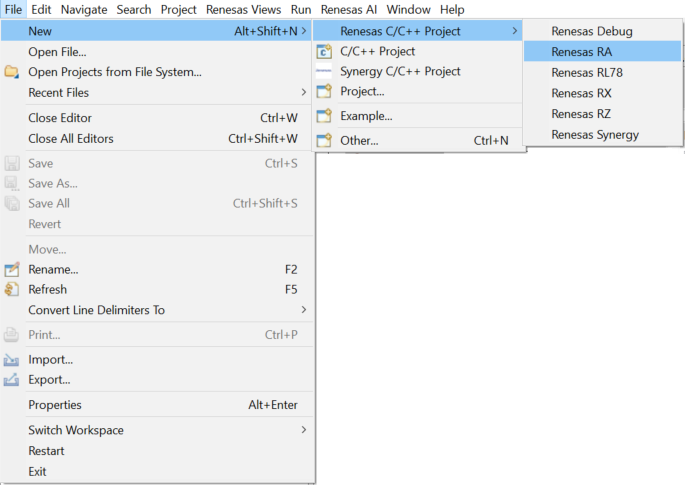Viewport: 685px width, 485px height.
Task: Open the Edit menu
Action: pyautogui.click(x=41, y=9)
